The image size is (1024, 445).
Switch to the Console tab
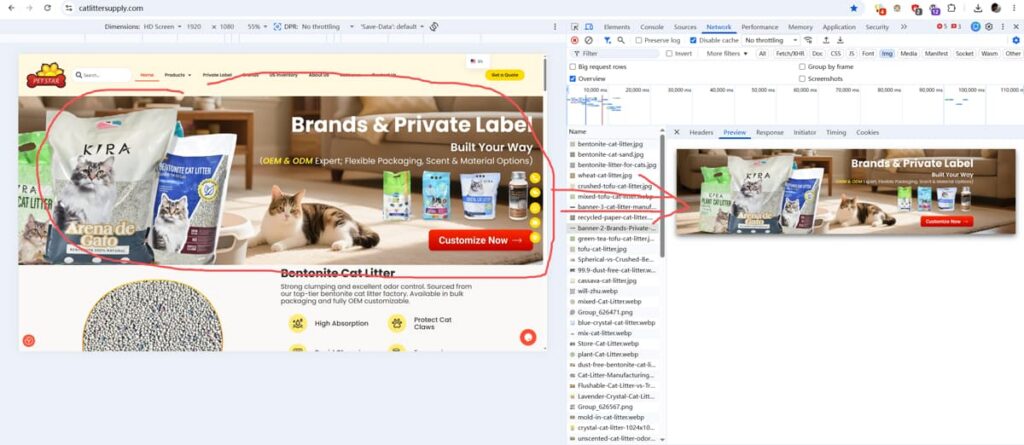652,27
